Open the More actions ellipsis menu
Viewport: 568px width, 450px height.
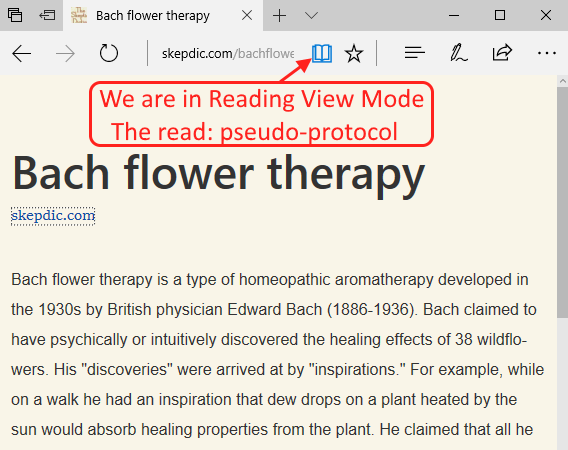pyautogui.click(x=547, y=53)
